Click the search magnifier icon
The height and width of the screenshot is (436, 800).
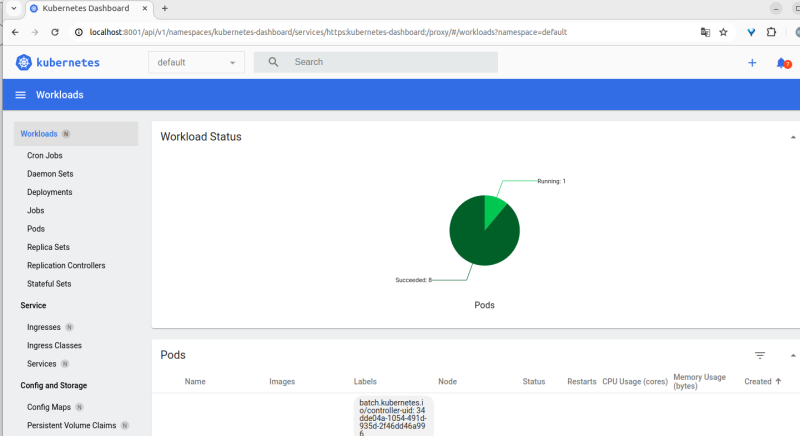pyautogui.click(x=273, y=62)
